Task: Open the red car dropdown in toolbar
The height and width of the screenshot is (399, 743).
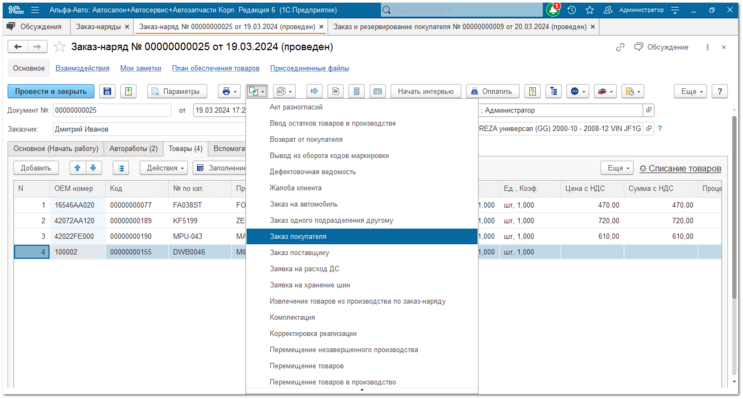Action: 605,91
